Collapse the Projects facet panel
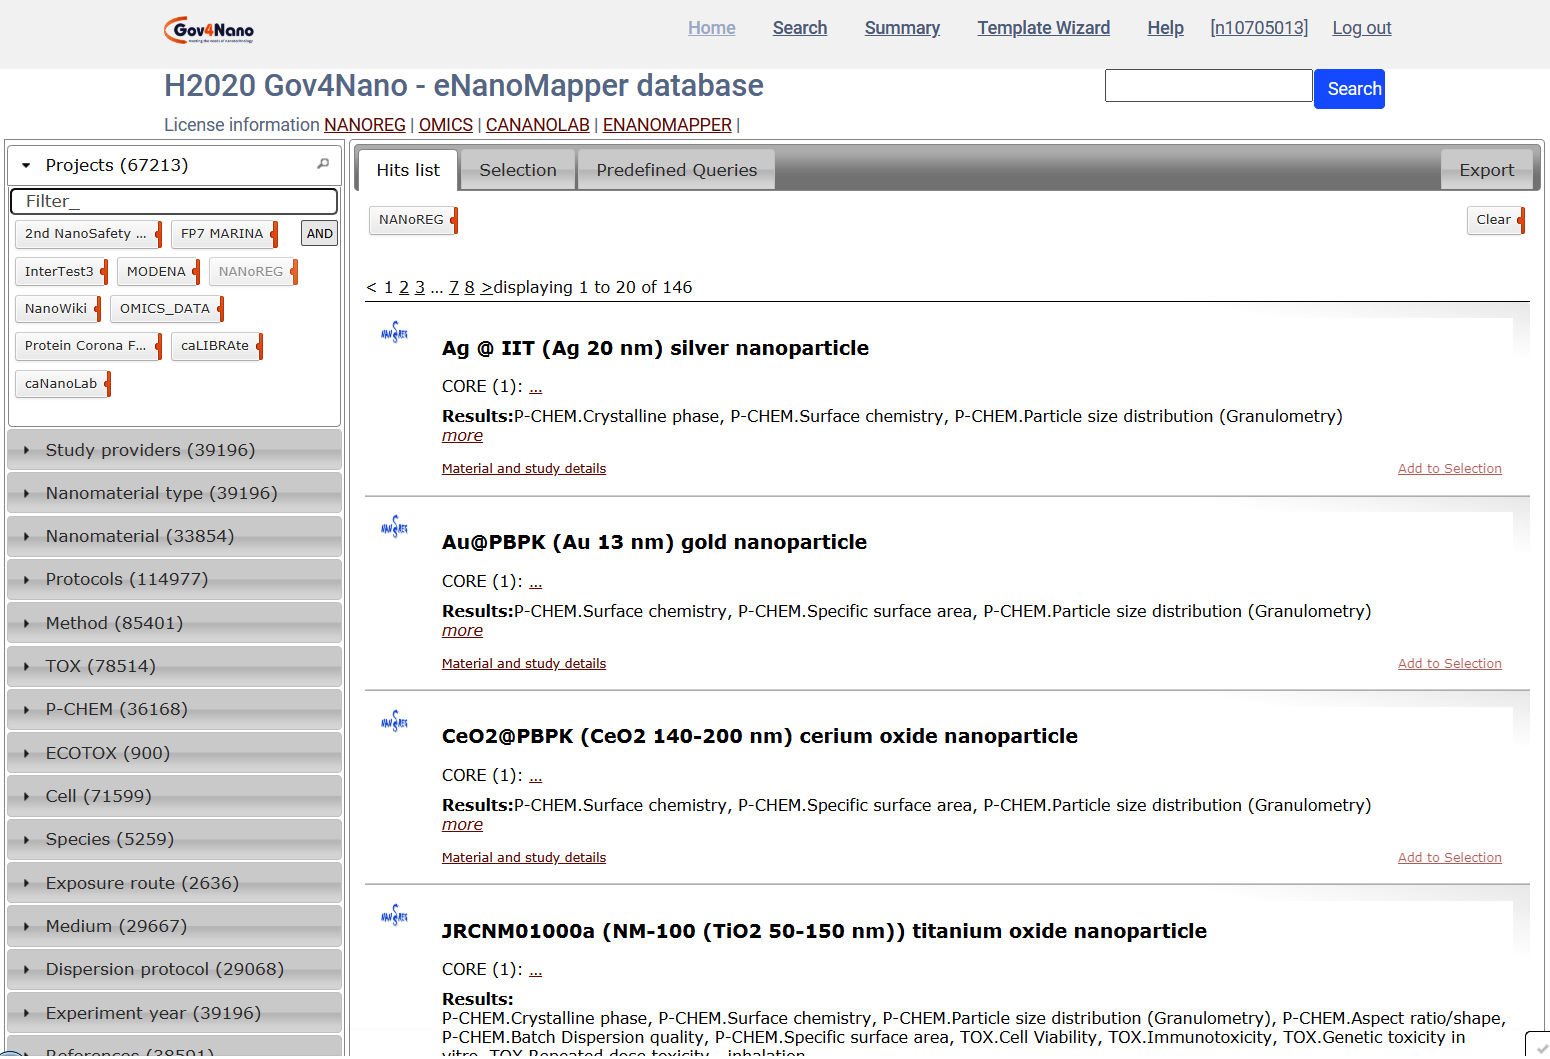Image resolution: width=1550 pixels, height=1059 pixels. [x=27, y=165]
